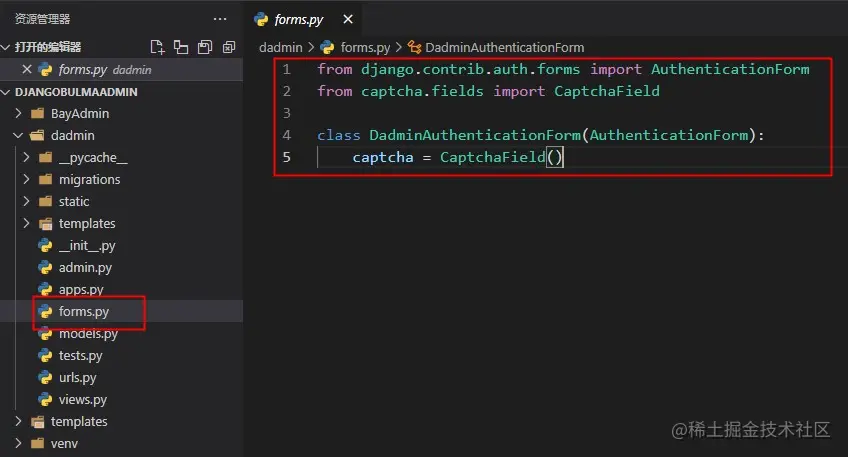848x457 pixels.
Task: Click forms.py breadcrumb segment
Action: pyautogui.click(x=365, y=48)
